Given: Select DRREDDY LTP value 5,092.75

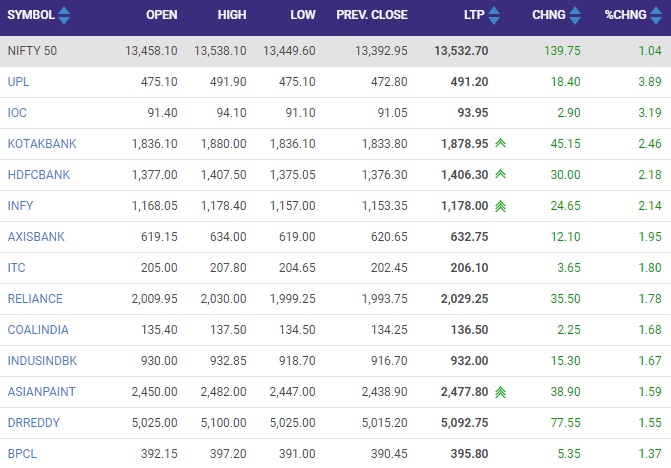Looking at the screenshot, I should [465, 423].
